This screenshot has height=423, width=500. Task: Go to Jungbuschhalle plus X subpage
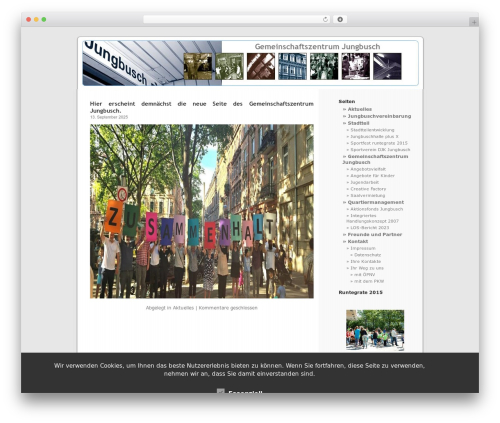click(374, 137)
